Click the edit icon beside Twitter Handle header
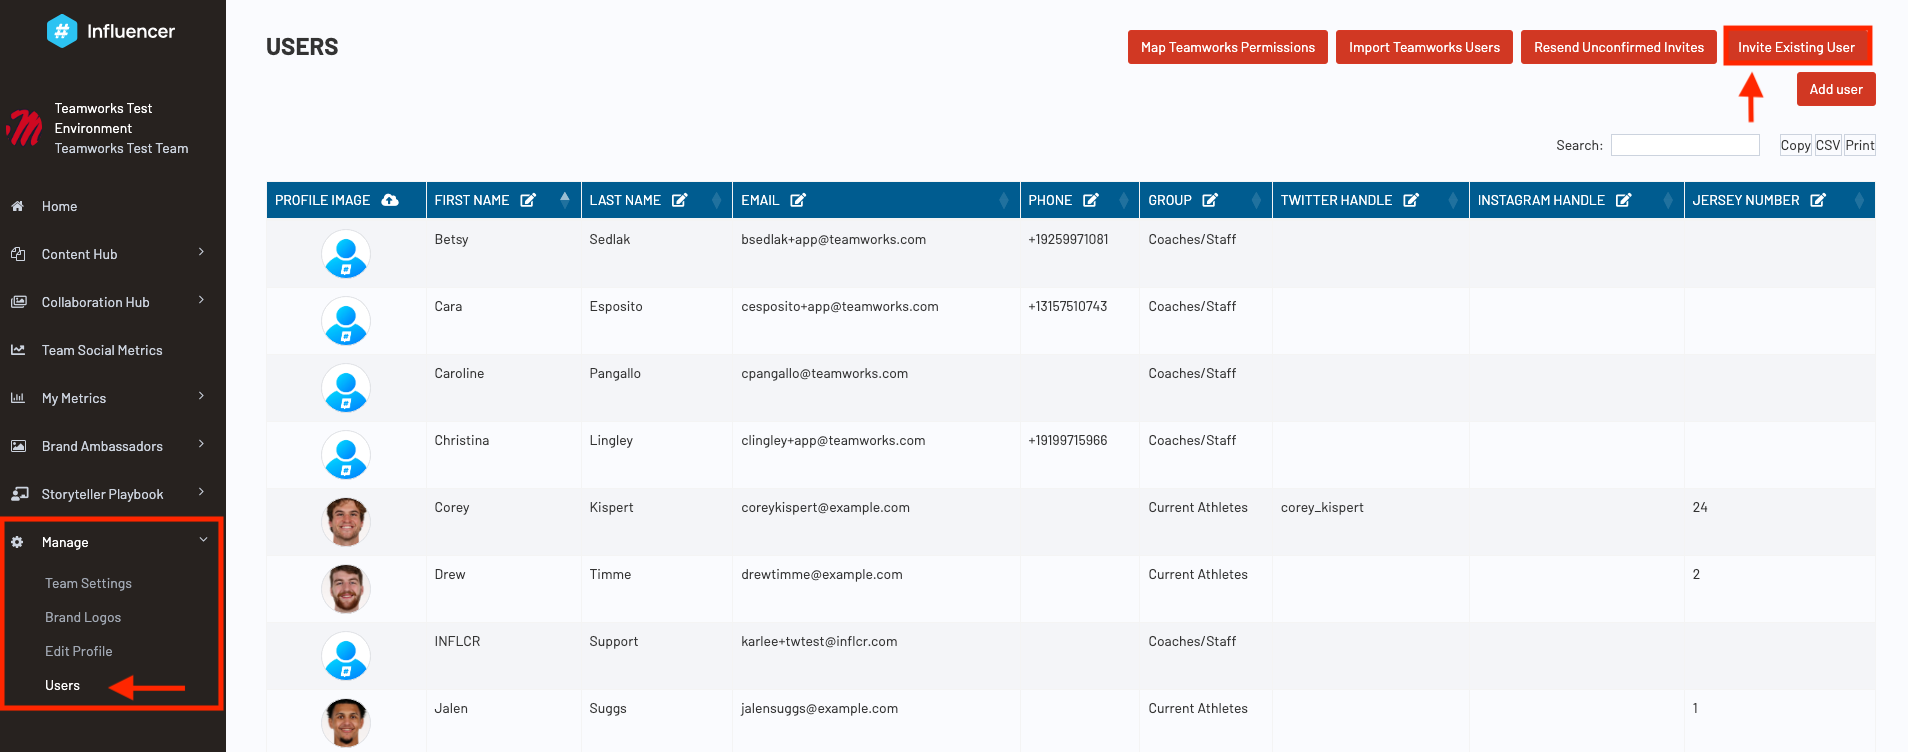Viewport: 1908px width, 752px height. point(1411,200)
